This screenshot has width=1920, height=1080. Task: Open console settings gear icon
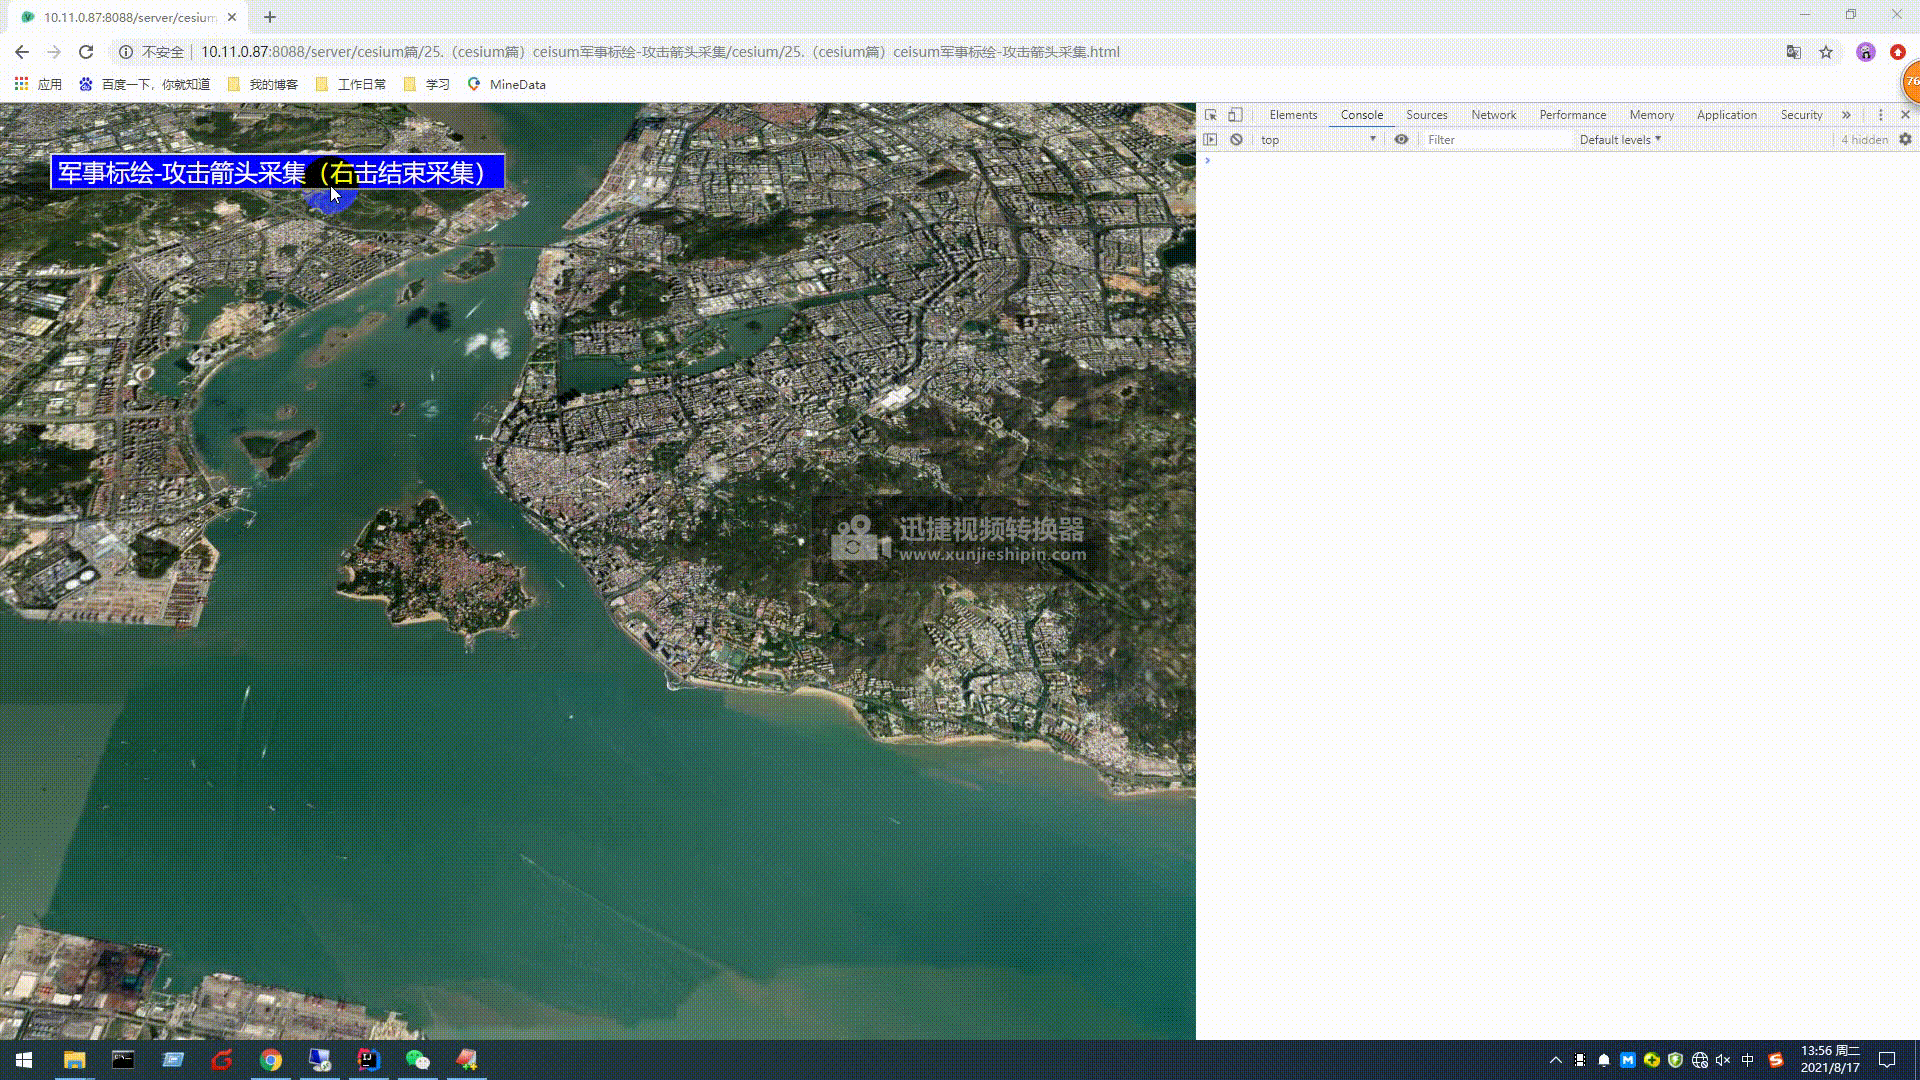click(x=1905, y=140)
